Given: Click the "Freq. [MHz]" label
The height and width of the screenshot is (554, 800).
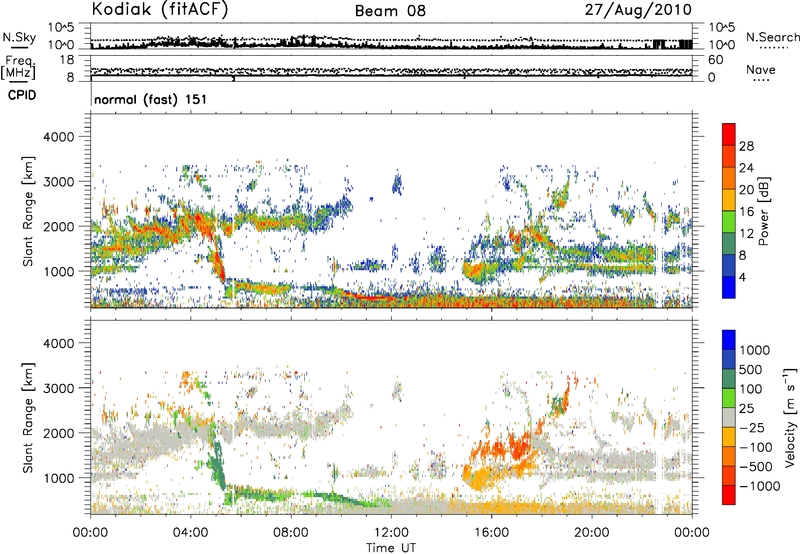Looking at the screenshot, I should (x=19, y=67).
